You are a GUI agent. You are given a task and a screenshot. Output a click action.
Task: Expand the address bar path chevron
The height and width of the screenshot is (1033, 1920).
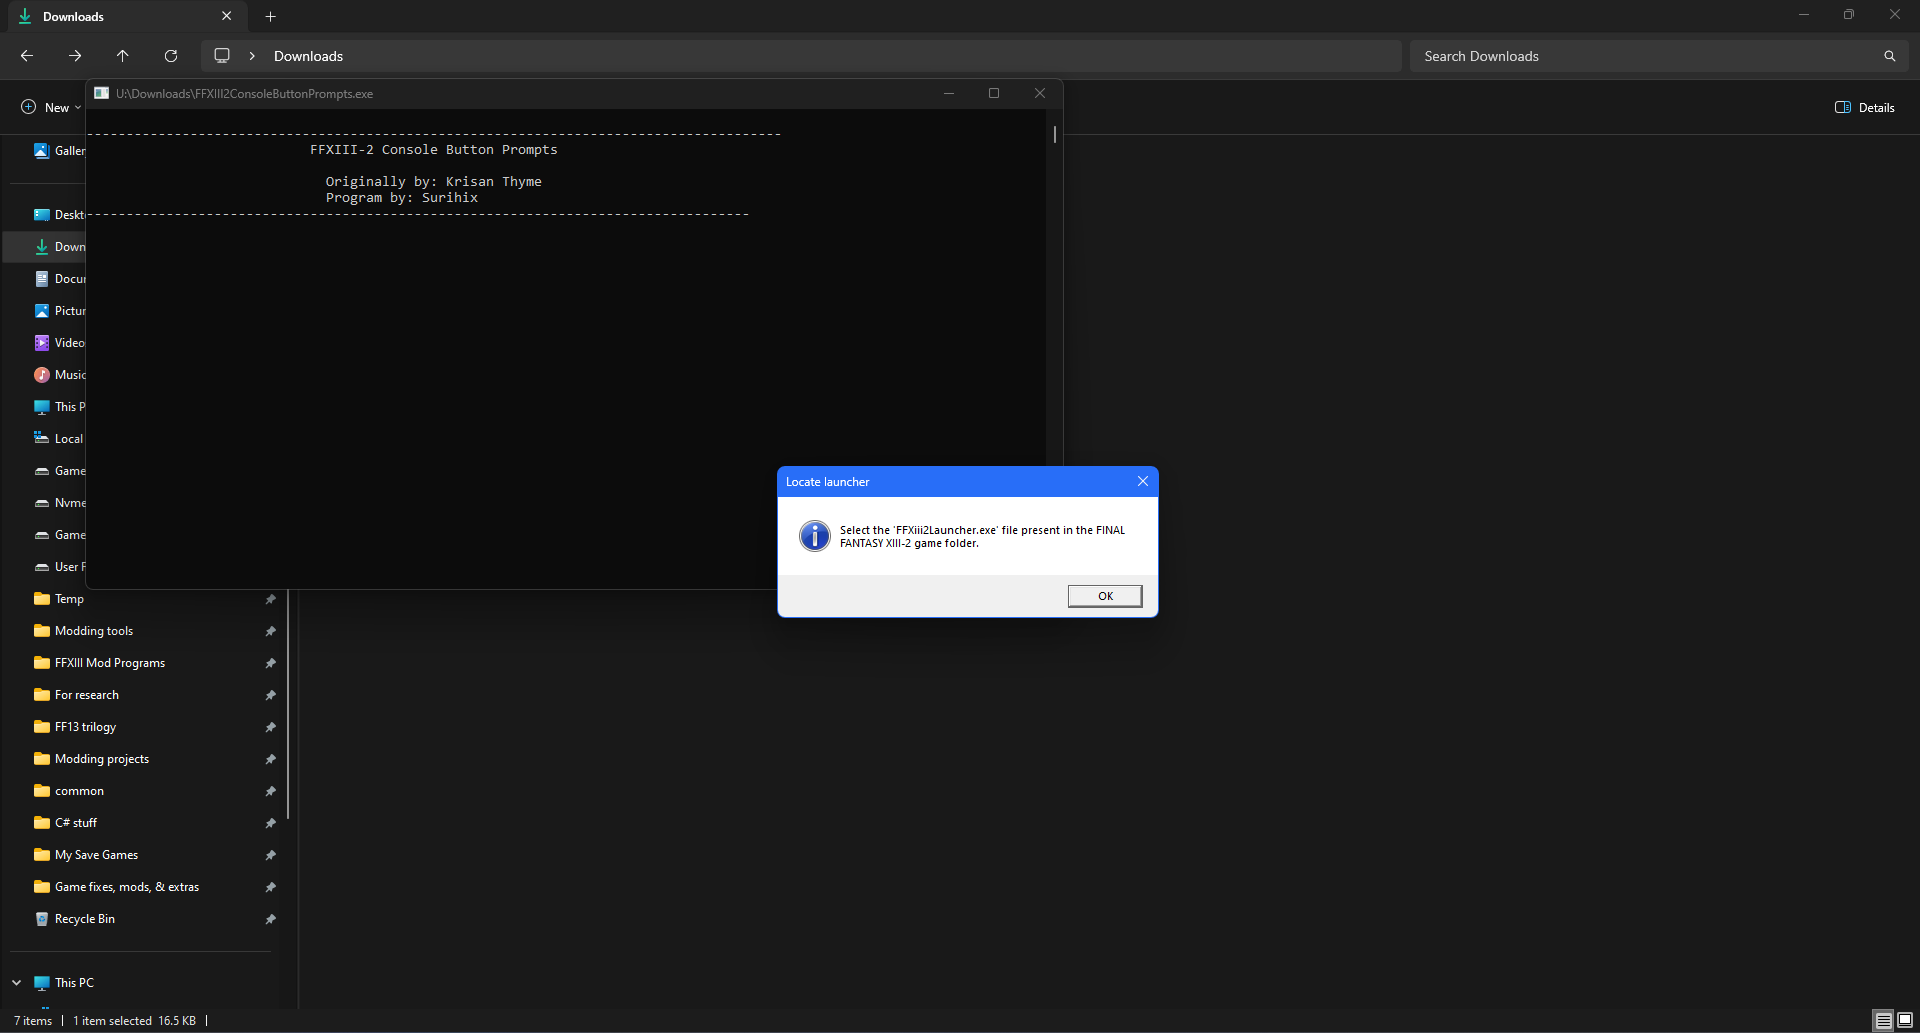pyautogui.click(x=252, y=56)
